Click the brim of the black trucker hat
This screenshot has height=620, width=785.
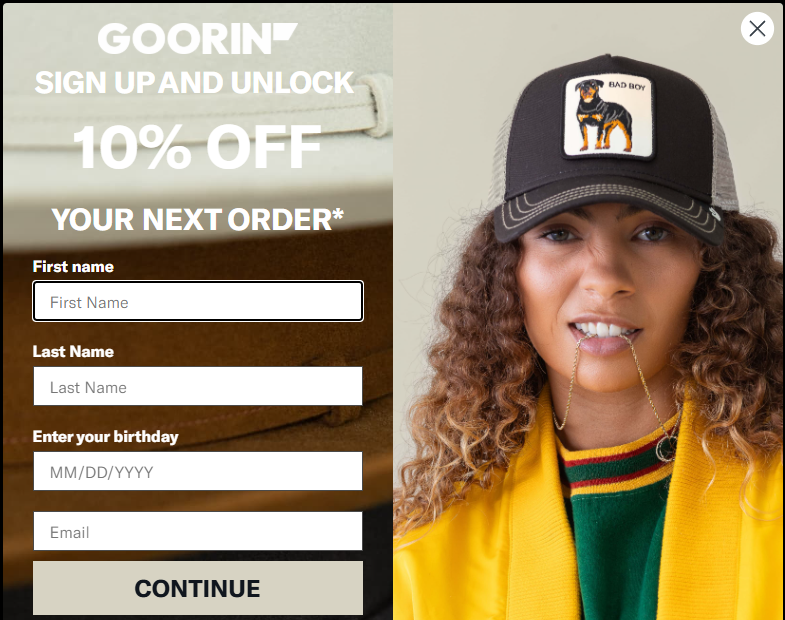(608, 214)
